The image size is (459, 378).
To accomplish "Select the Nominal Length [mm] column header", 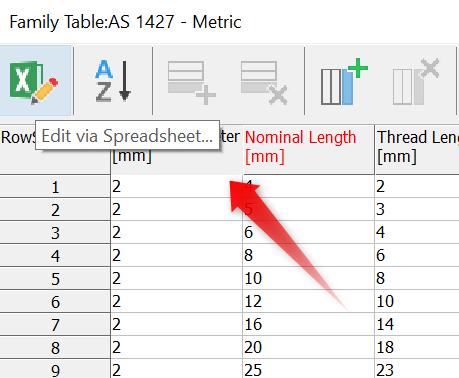I will tap(309, 150).
